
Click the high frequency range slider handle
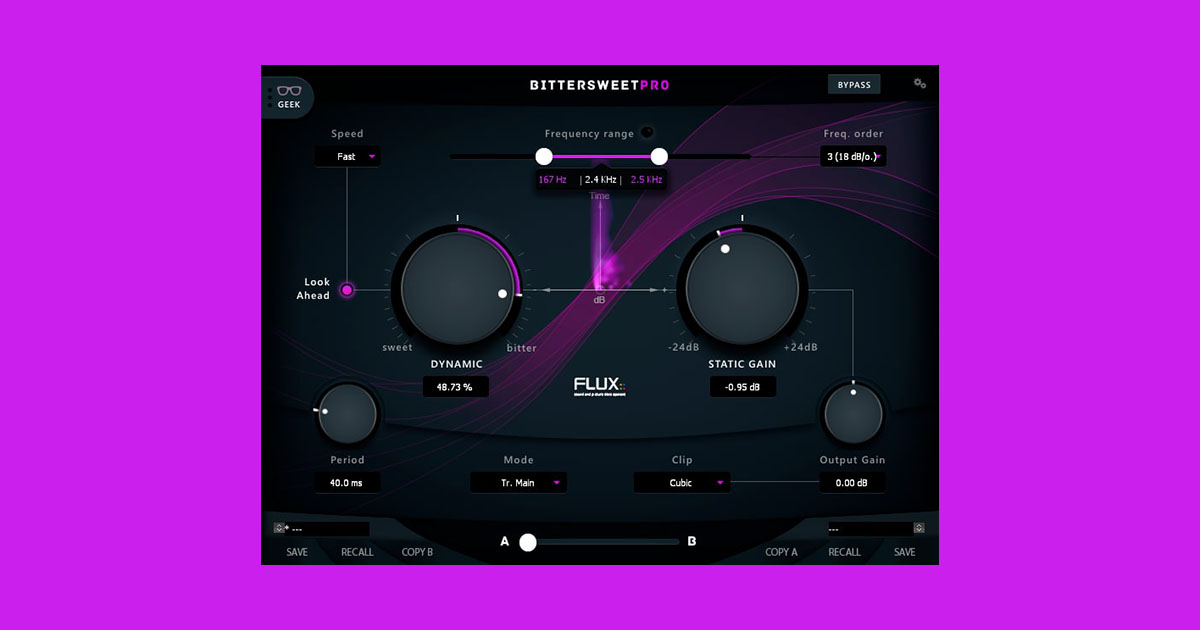[x=659, y=156]
